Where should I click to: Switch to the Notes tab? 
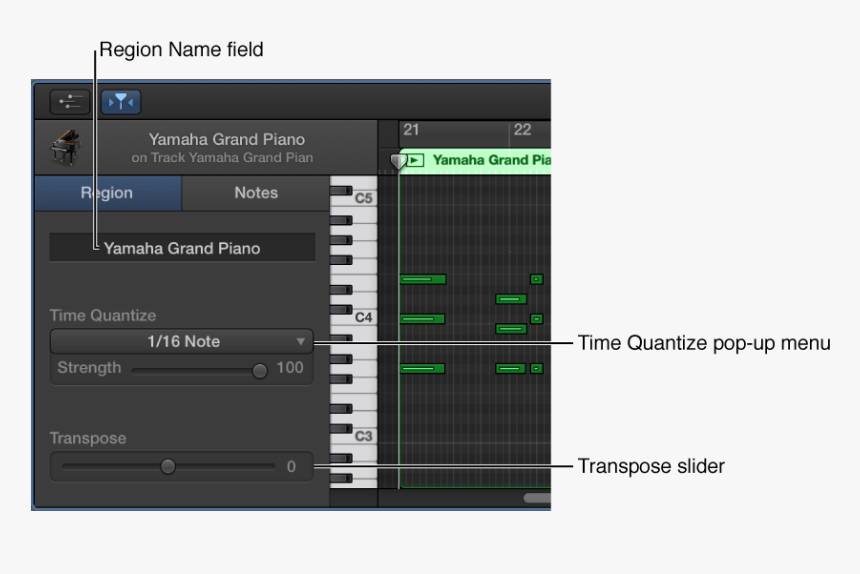[256, 193]
